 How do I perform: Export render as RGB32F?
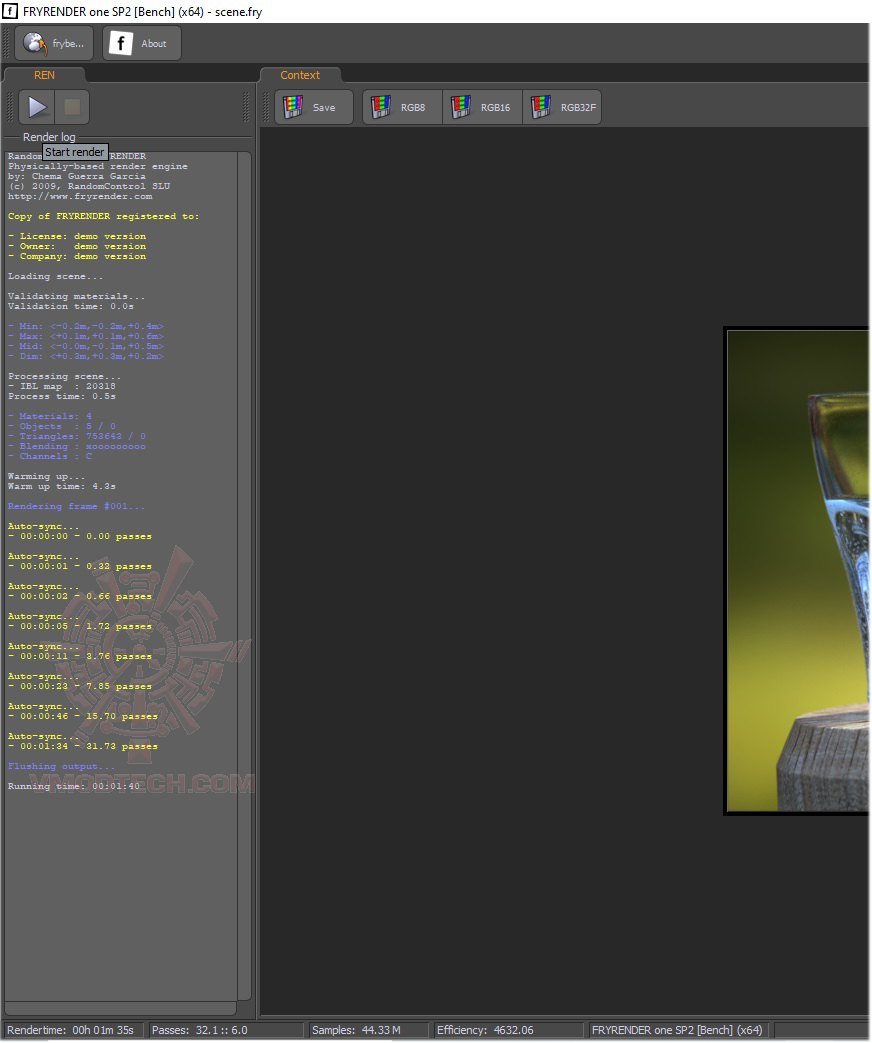[562, 107]
